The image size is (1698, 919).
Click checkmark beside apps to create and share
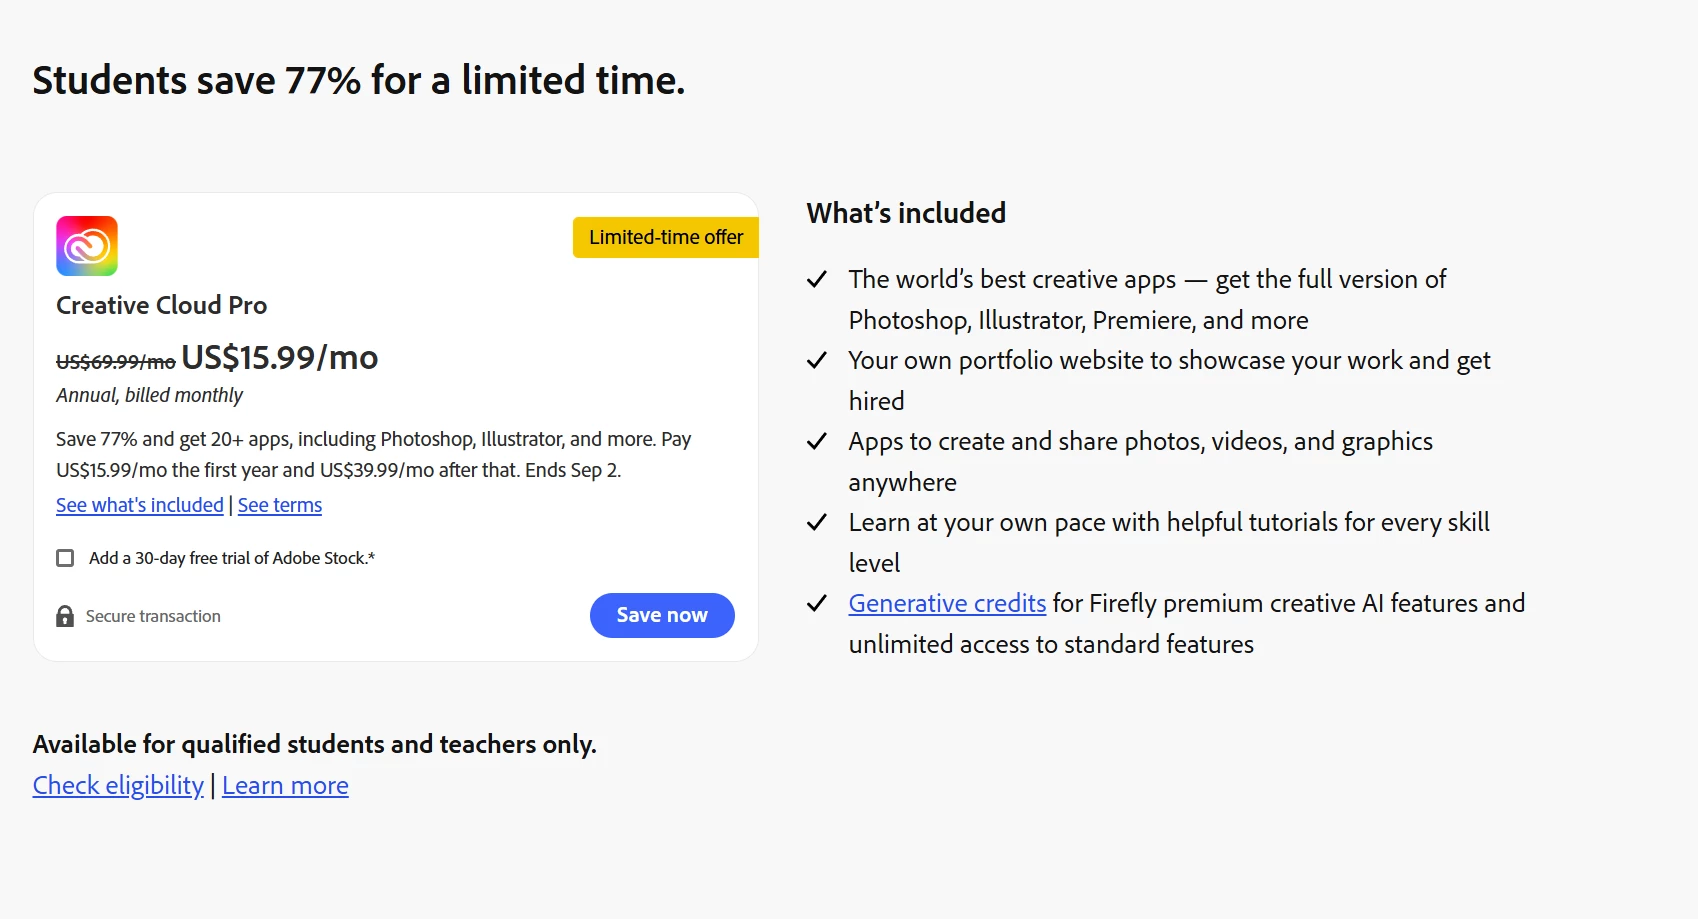(x=817, y=441)
